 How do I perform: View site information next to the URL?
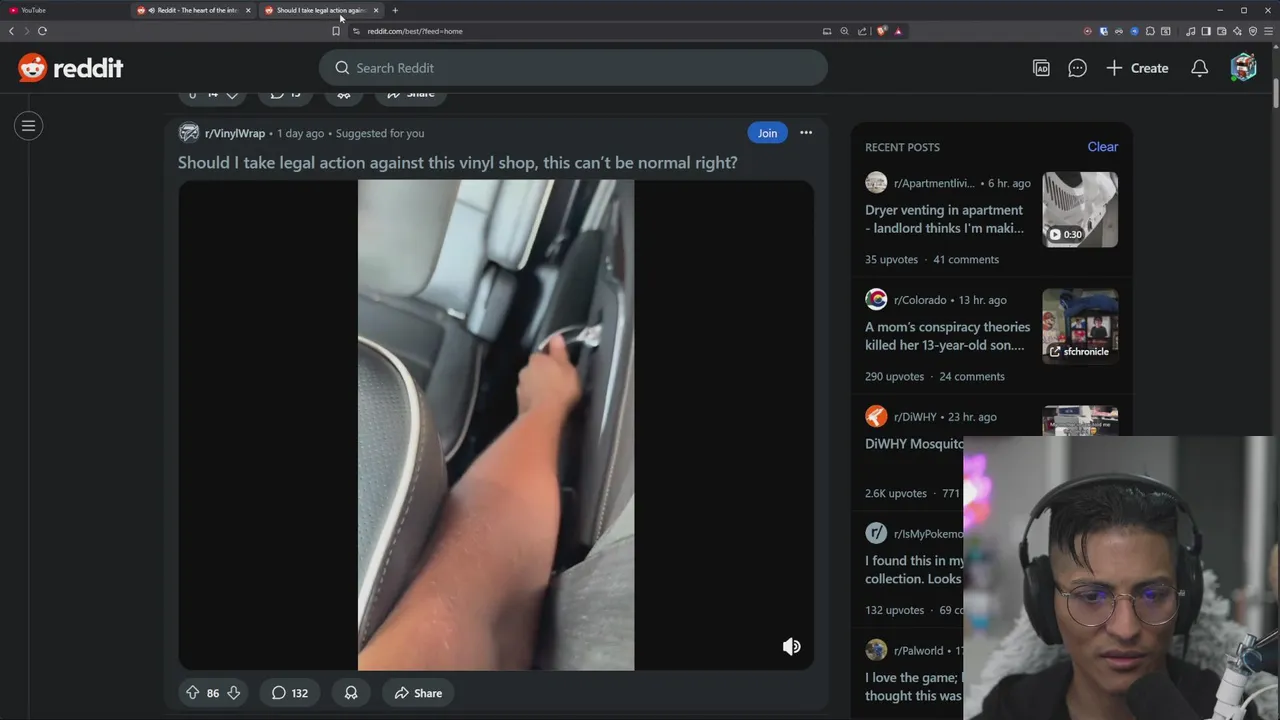pos(356,31)
